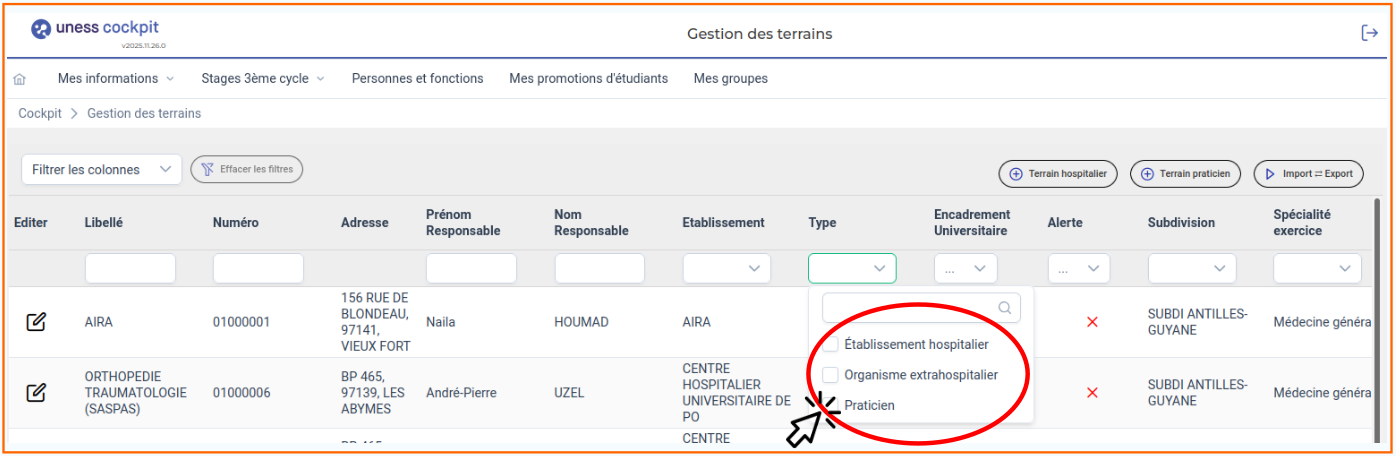1396x456 pixels.
Task: Click the red X alert in AIRA row
Action: (x=1092, y=322)
